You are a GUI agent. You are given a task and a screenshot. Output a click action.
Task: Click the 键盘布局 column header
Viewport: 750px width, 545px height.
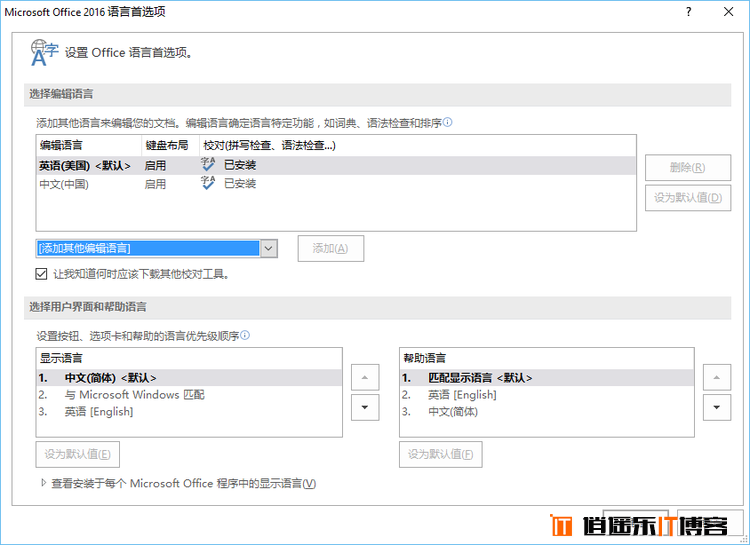[x=170, y=145]
